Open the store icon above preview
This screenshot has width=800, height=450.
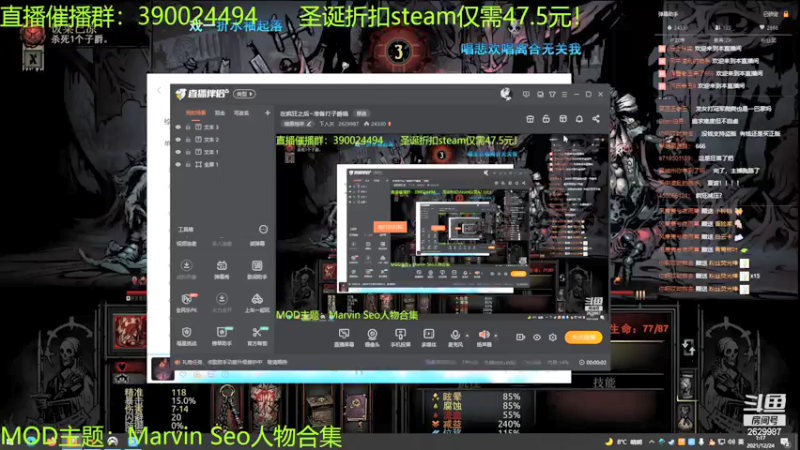tap(530, 119)
